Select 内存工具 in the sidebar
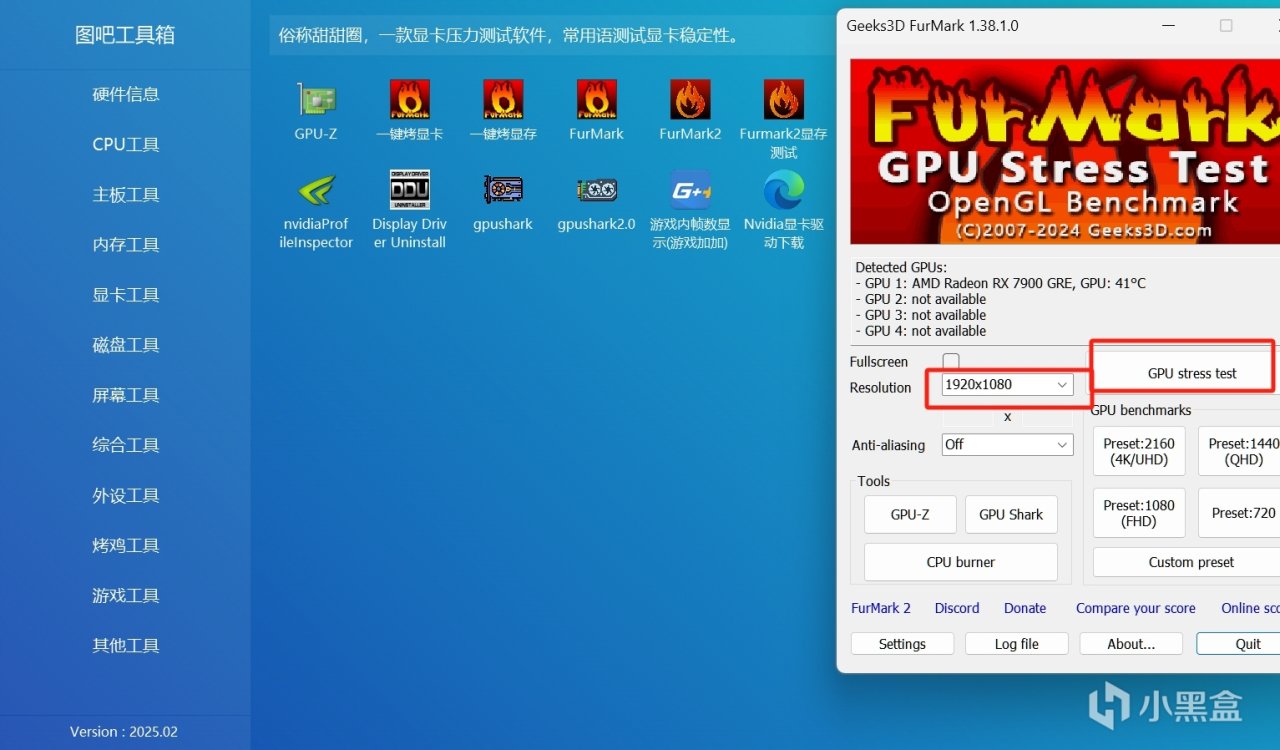The image size is (1280, 750). (126, 244)
